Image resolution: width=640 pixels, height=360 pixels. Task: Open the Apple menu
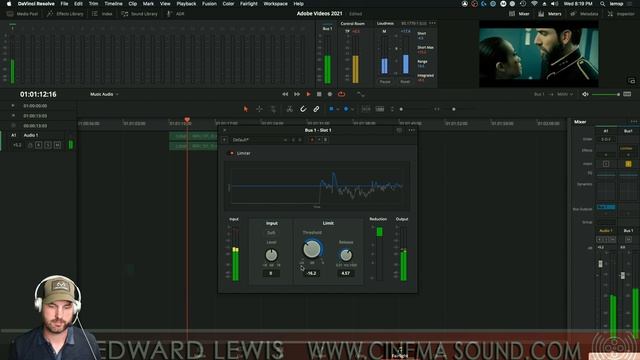[x=9, y=4]
